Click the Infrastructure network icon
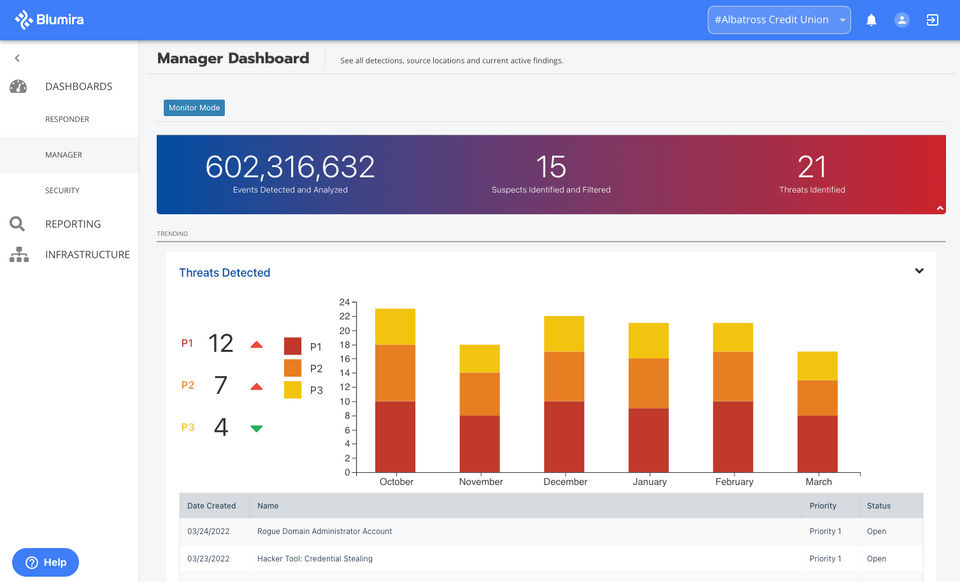The image size is (960, 582). [x=19, y=255]
